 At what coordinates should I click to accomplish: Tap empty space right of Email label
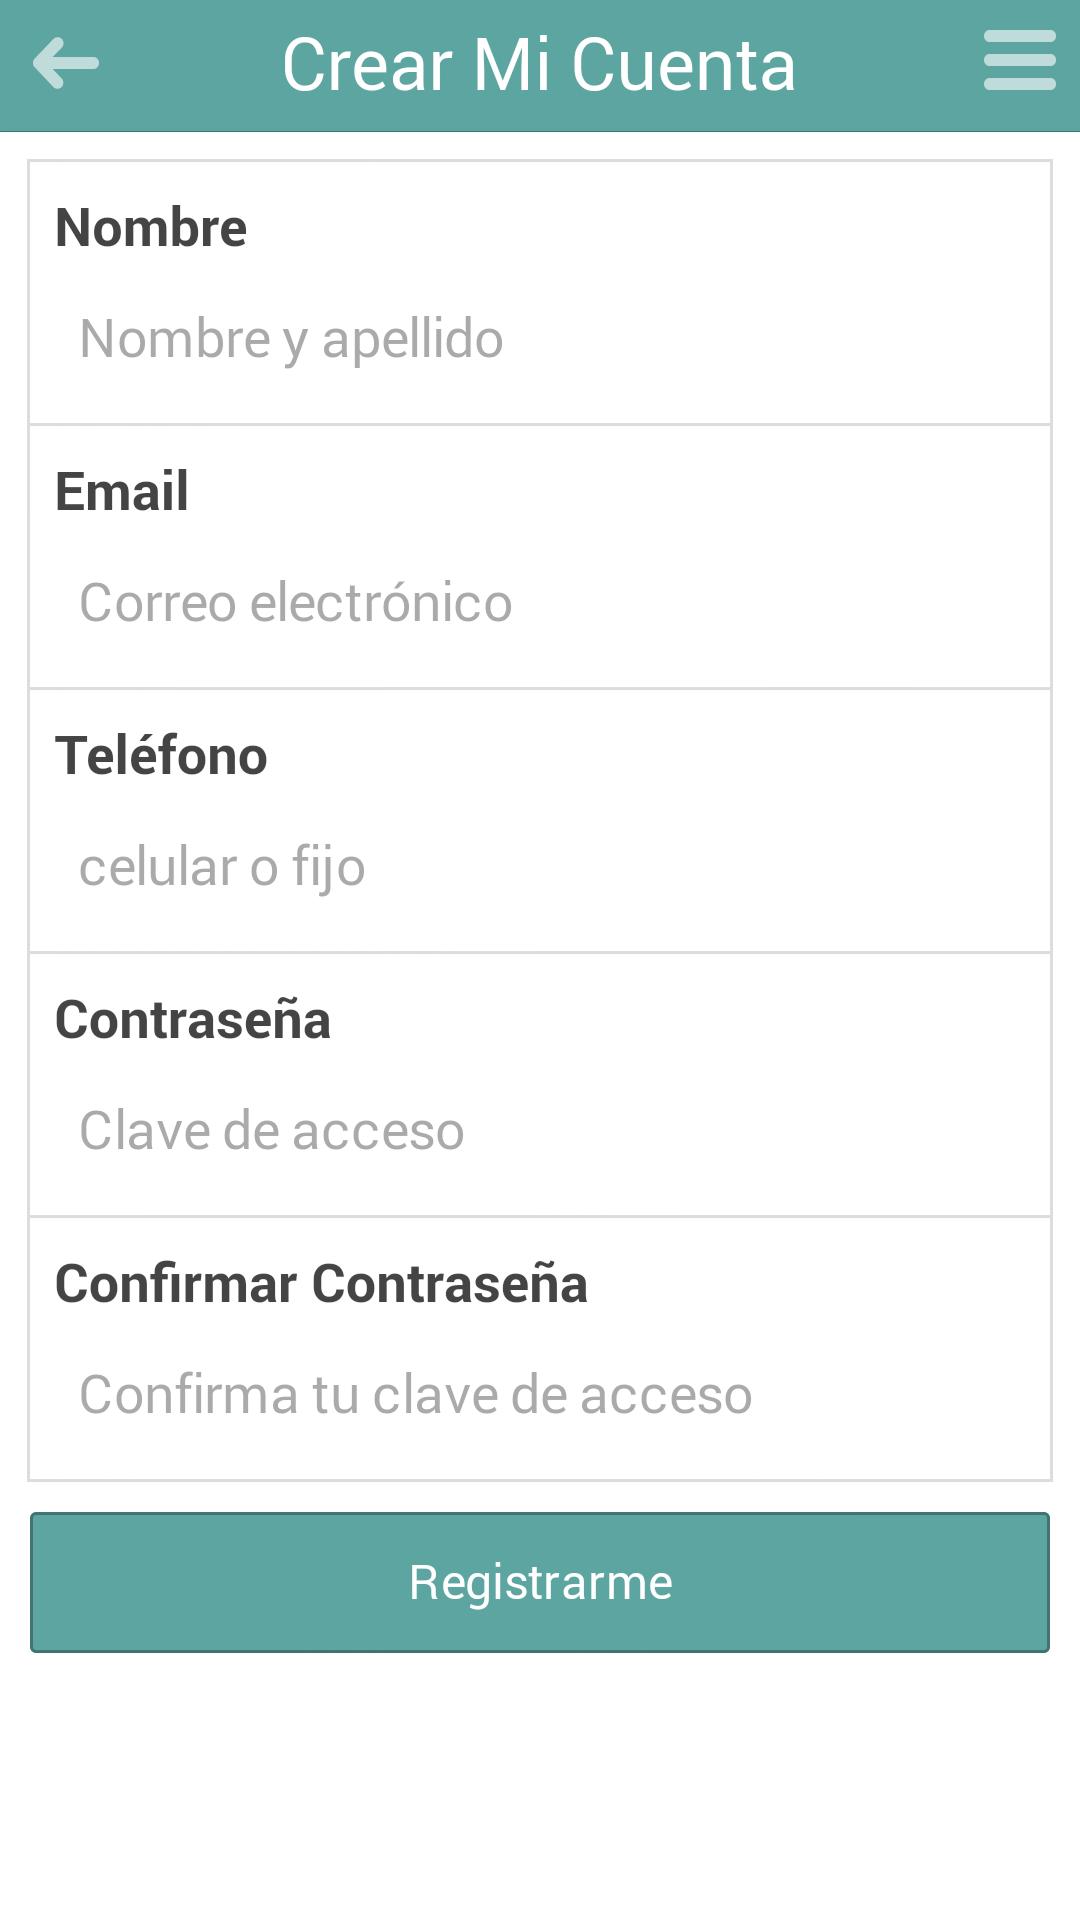coord(620,492)
